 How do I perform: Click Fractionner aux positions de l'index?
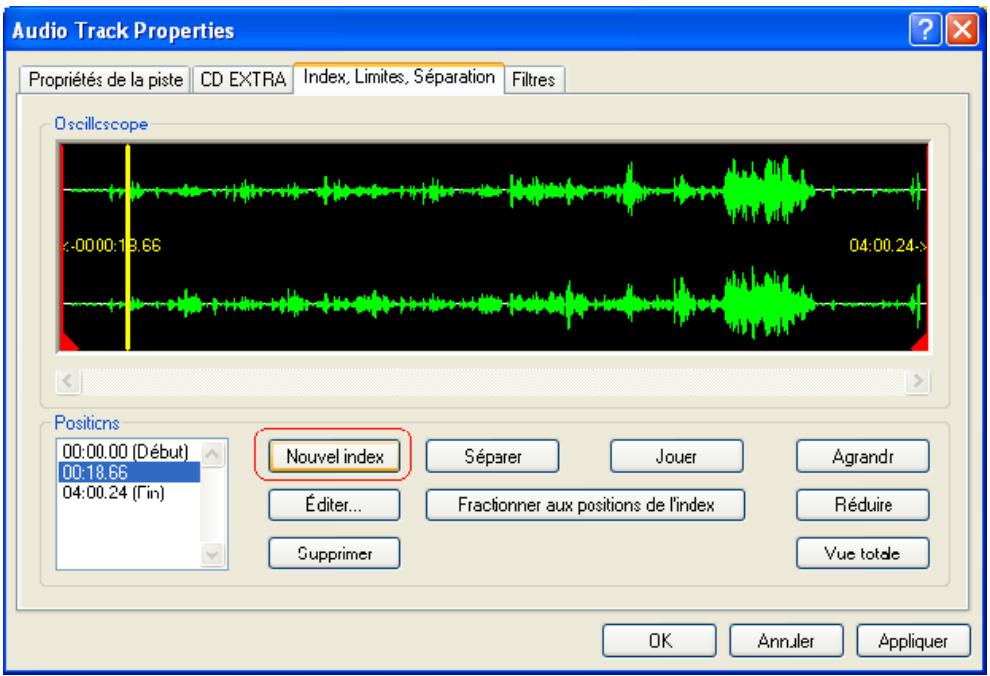(585, 505)
